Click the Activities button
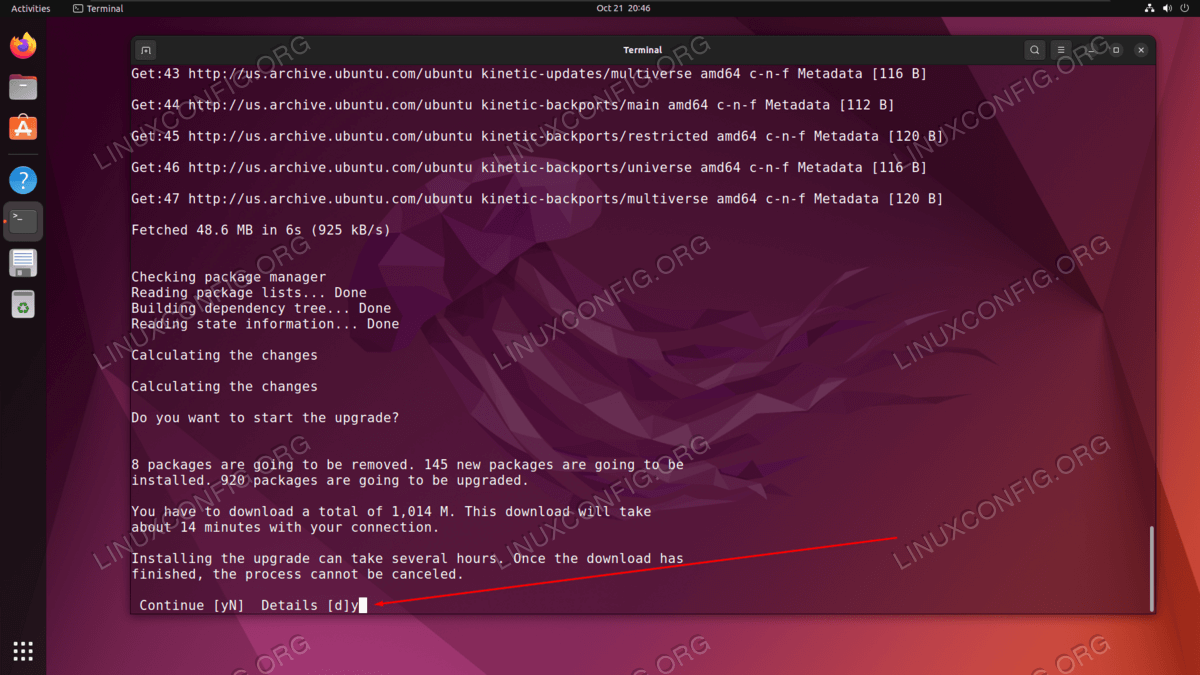Image resolution: width=1200 pixels, height=675 pixels. (x=31, y=8)
